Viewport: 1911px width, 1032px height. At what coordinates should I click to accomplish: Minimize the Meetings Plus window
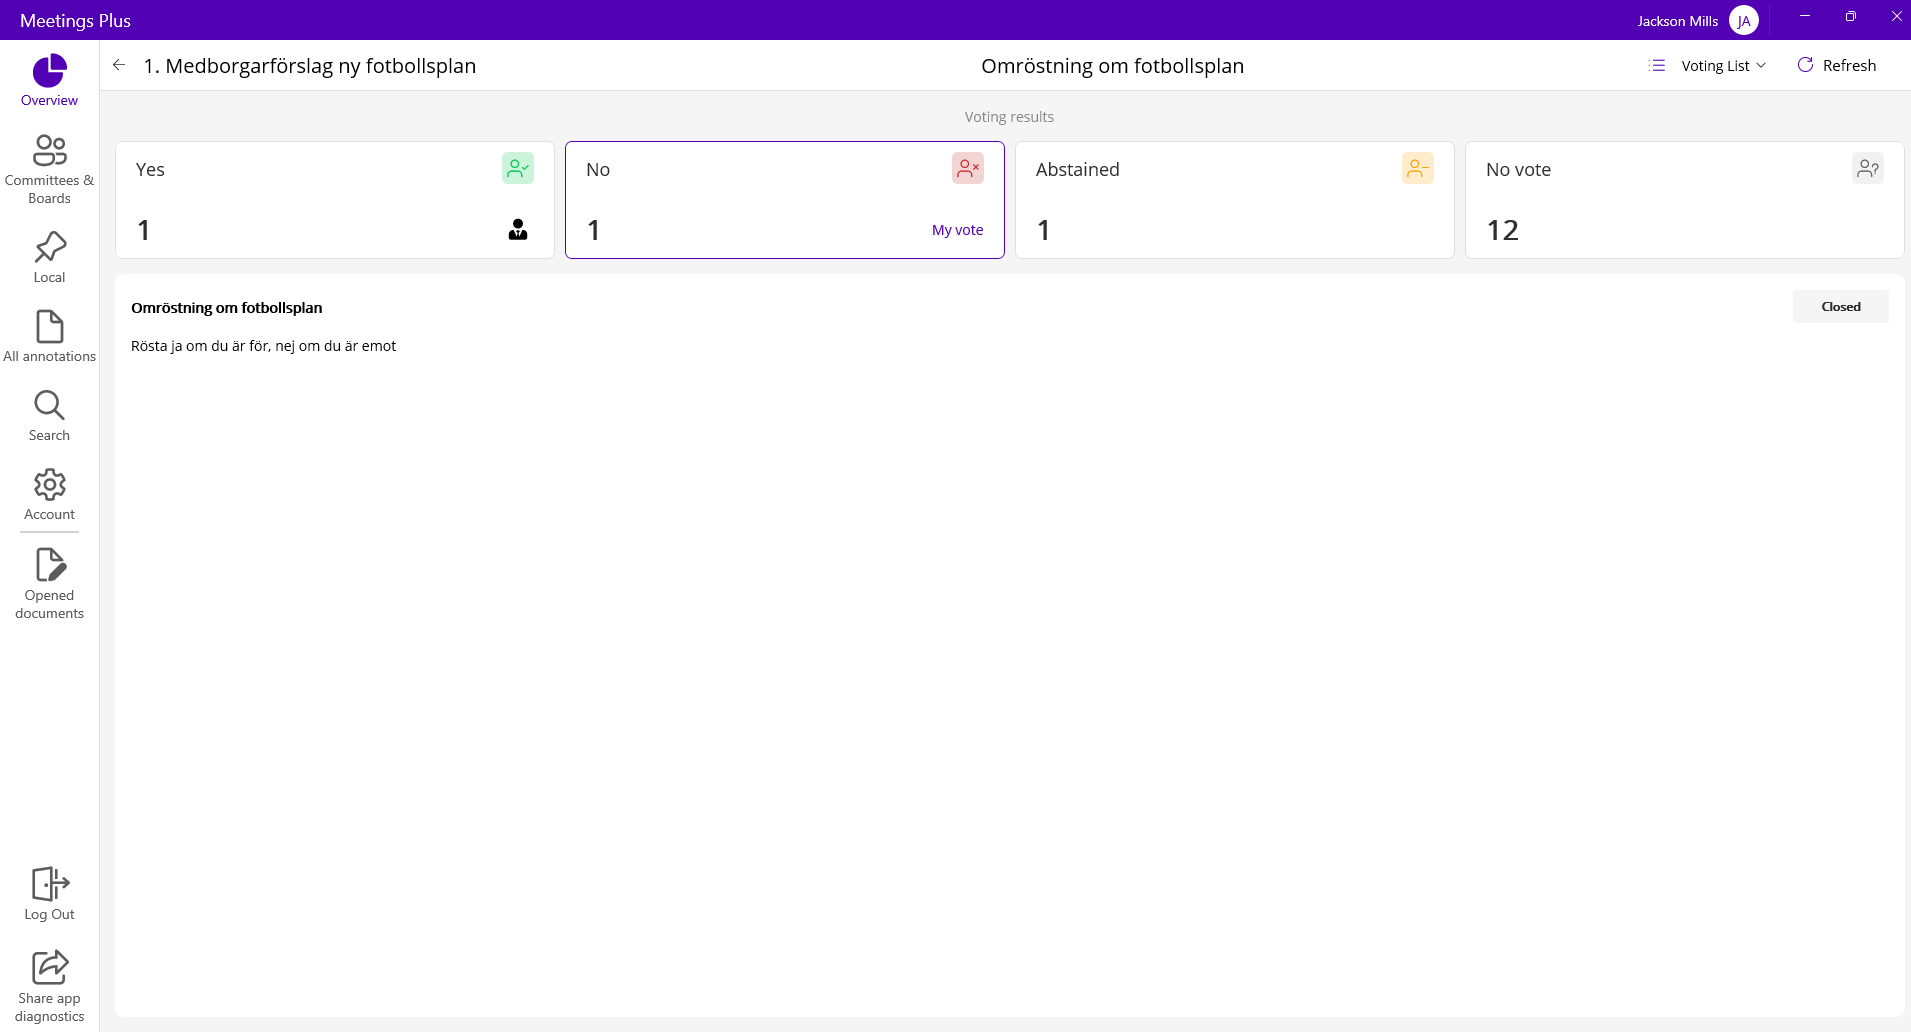tap(1805, 16)
